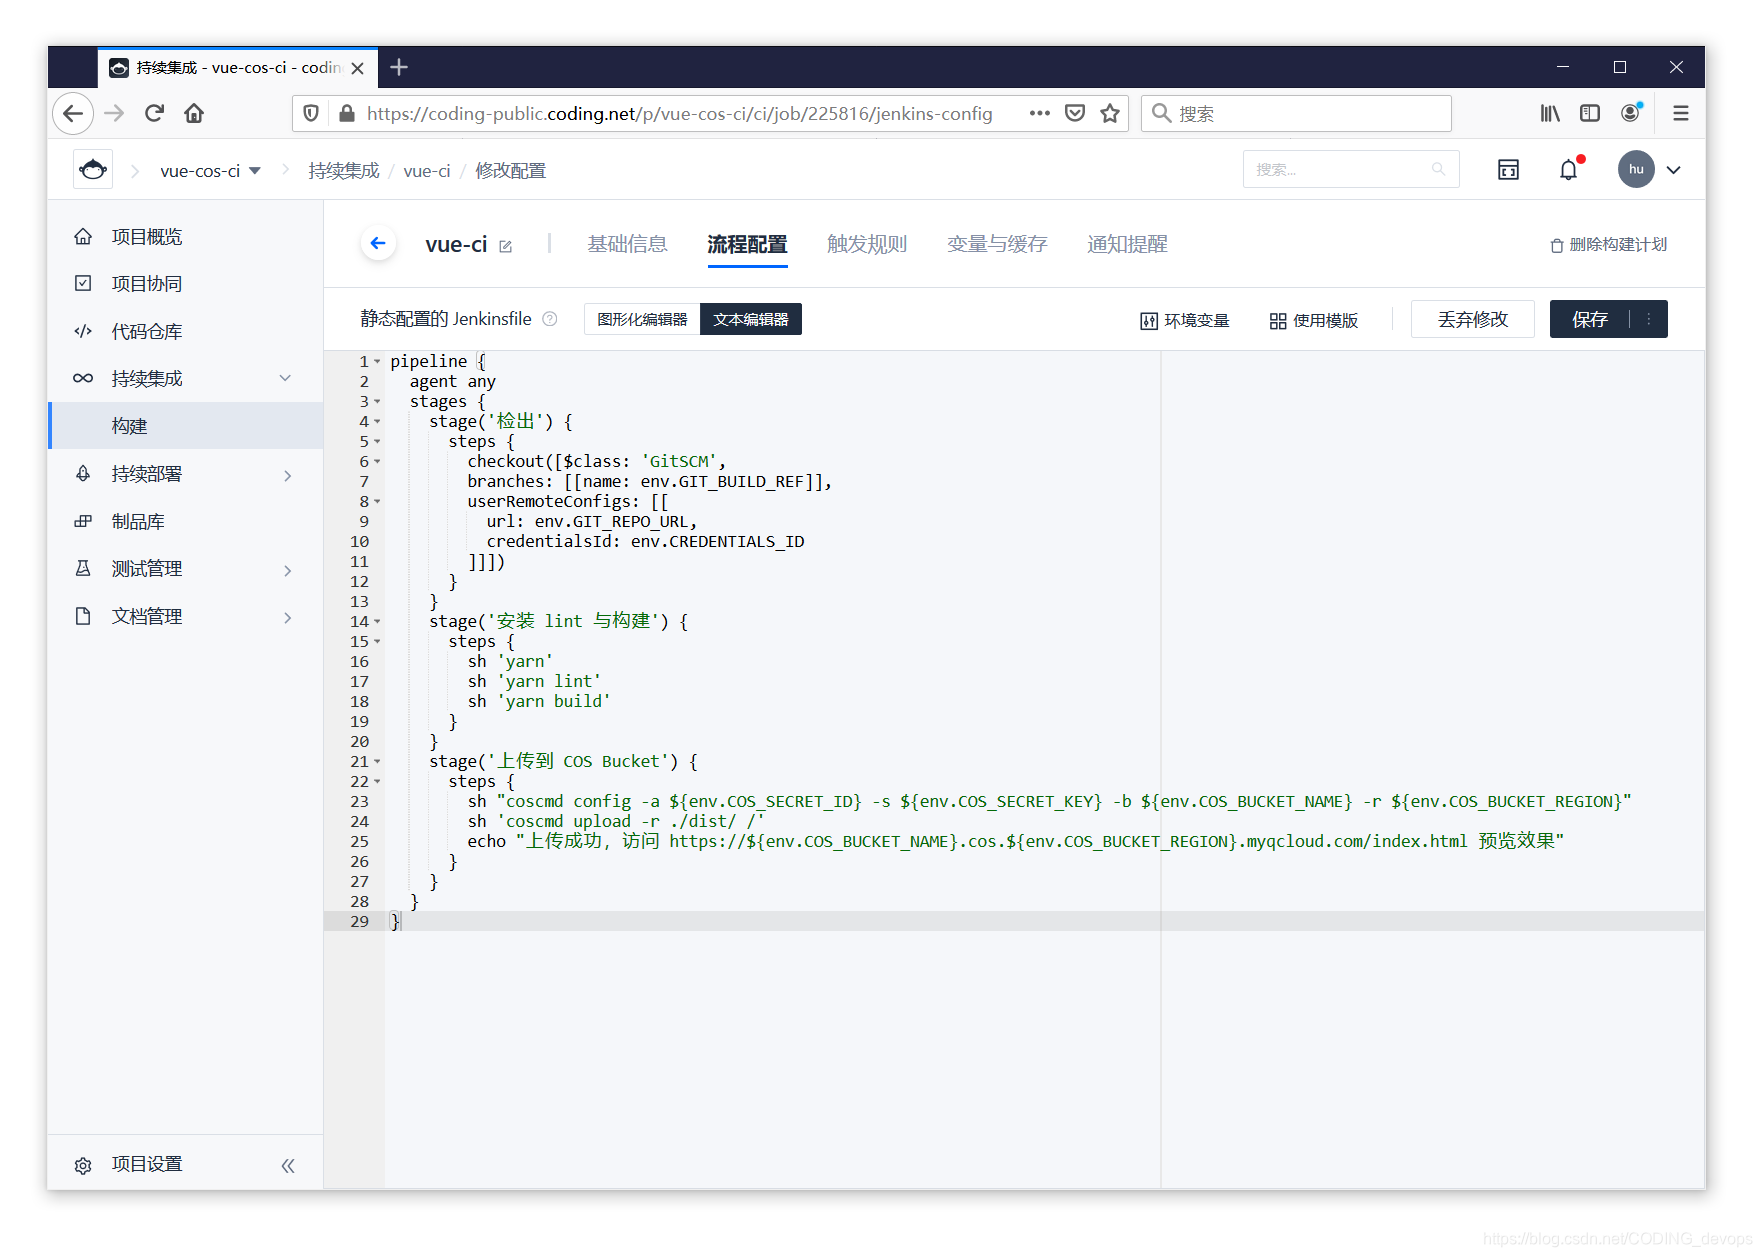
Task: Click 保存 button
Action: (x=1590, y=319)
